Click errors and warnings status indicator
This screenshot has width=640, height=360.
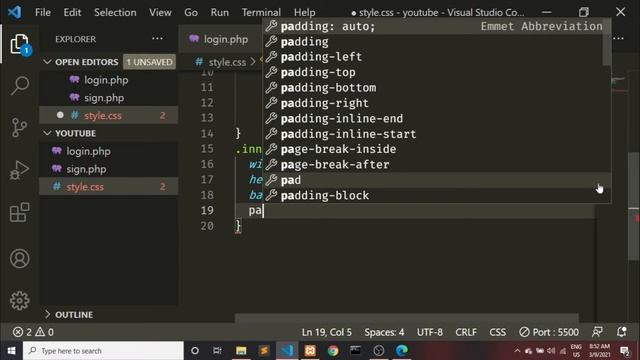[33, 332]
